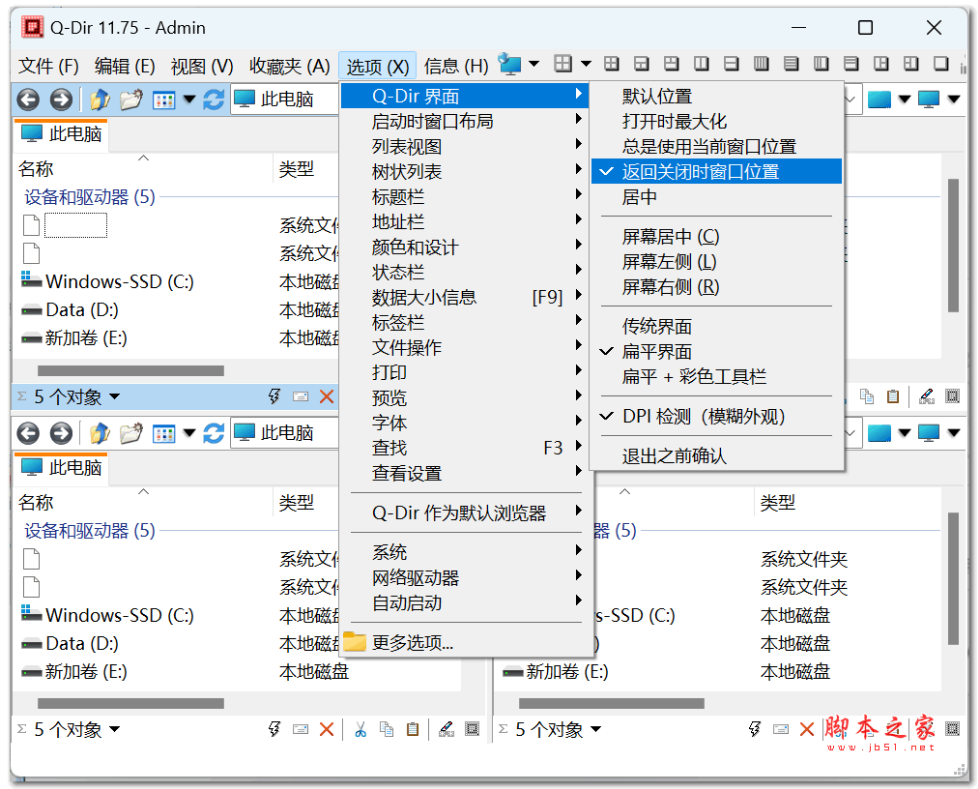Open the 文件 (F) menu
The image size is (978, 789).
49,65
